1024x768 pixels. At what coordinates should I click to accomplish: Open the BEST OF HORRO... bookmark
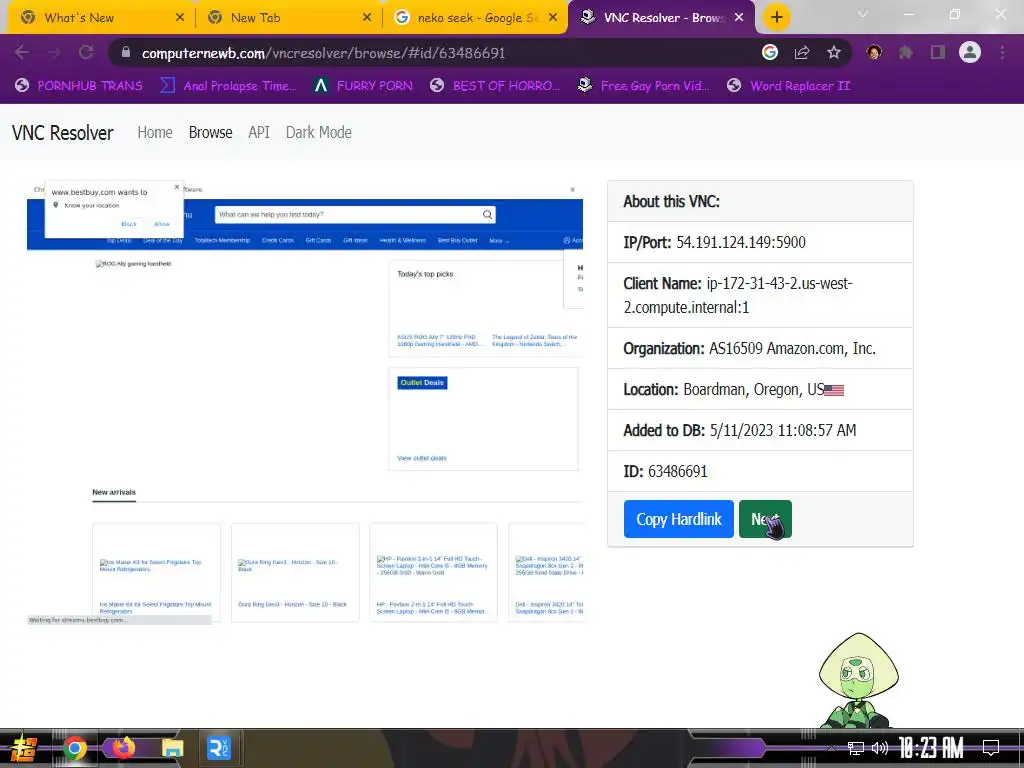point(495,86)
